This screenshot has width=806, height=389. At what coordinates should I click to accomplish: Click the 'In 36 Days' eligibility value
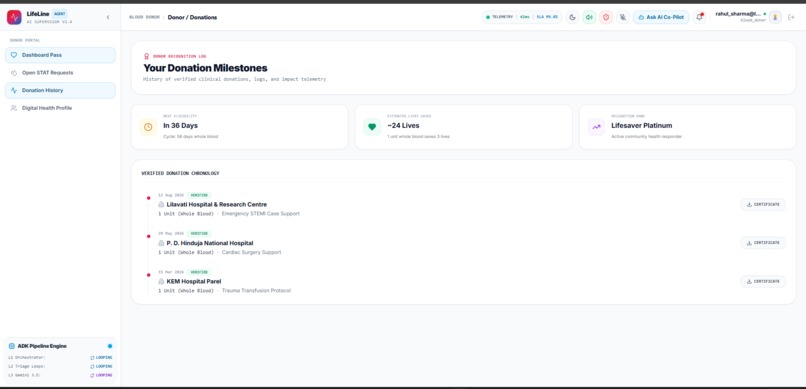(x=180, y=125)
